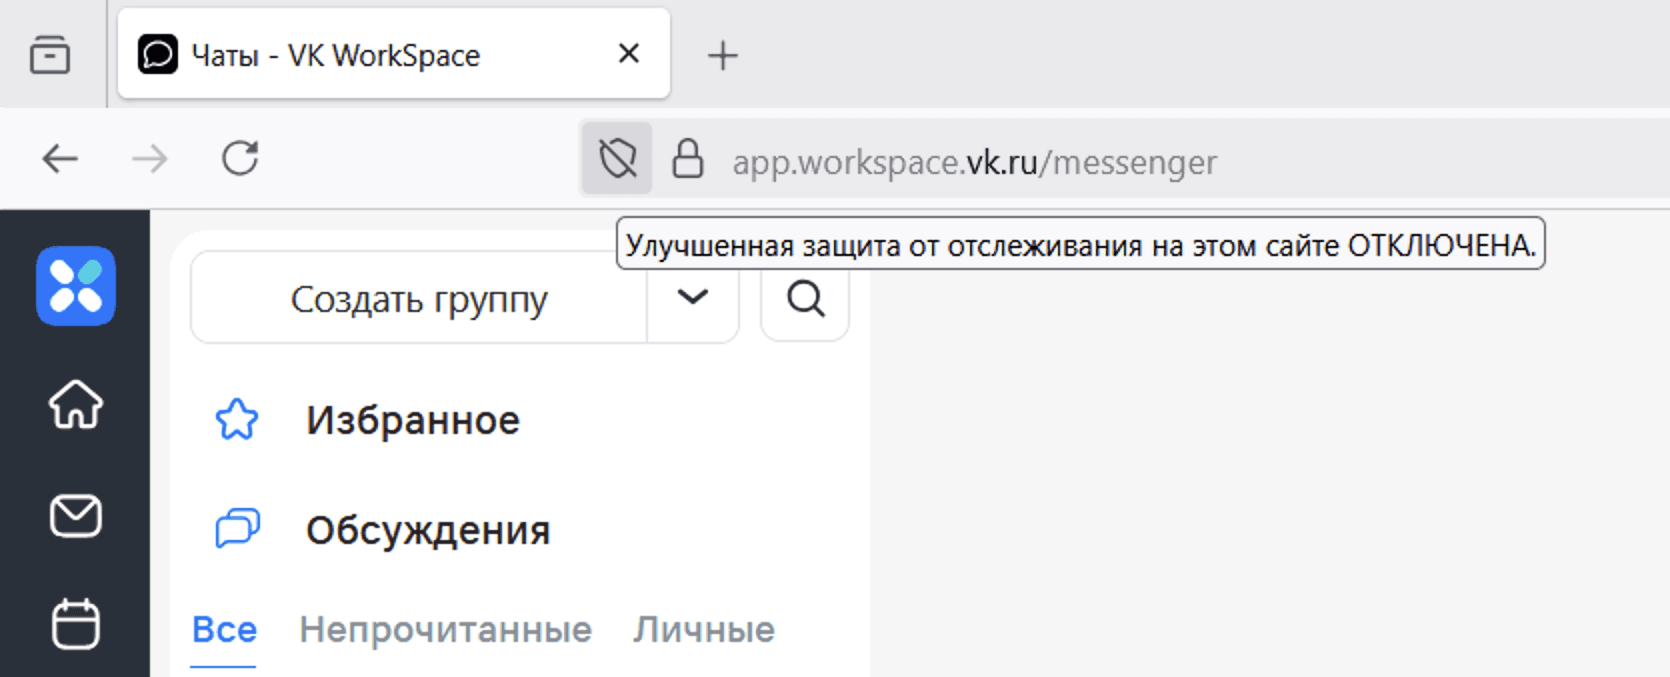The width and height of the screenshot is (1670, 677).
Task: Close the Чаты - VK WorkSpace tab
Action: [x=628, y=54]
